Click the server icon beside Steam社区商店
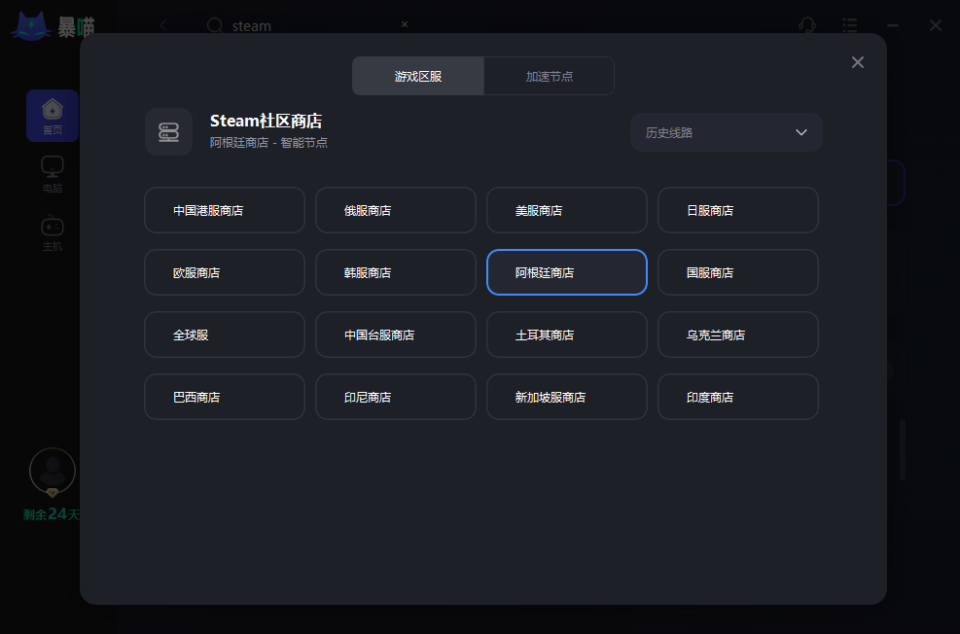Image resolution: width=960 pixels, height=634 pixels. tap(169, 132)
